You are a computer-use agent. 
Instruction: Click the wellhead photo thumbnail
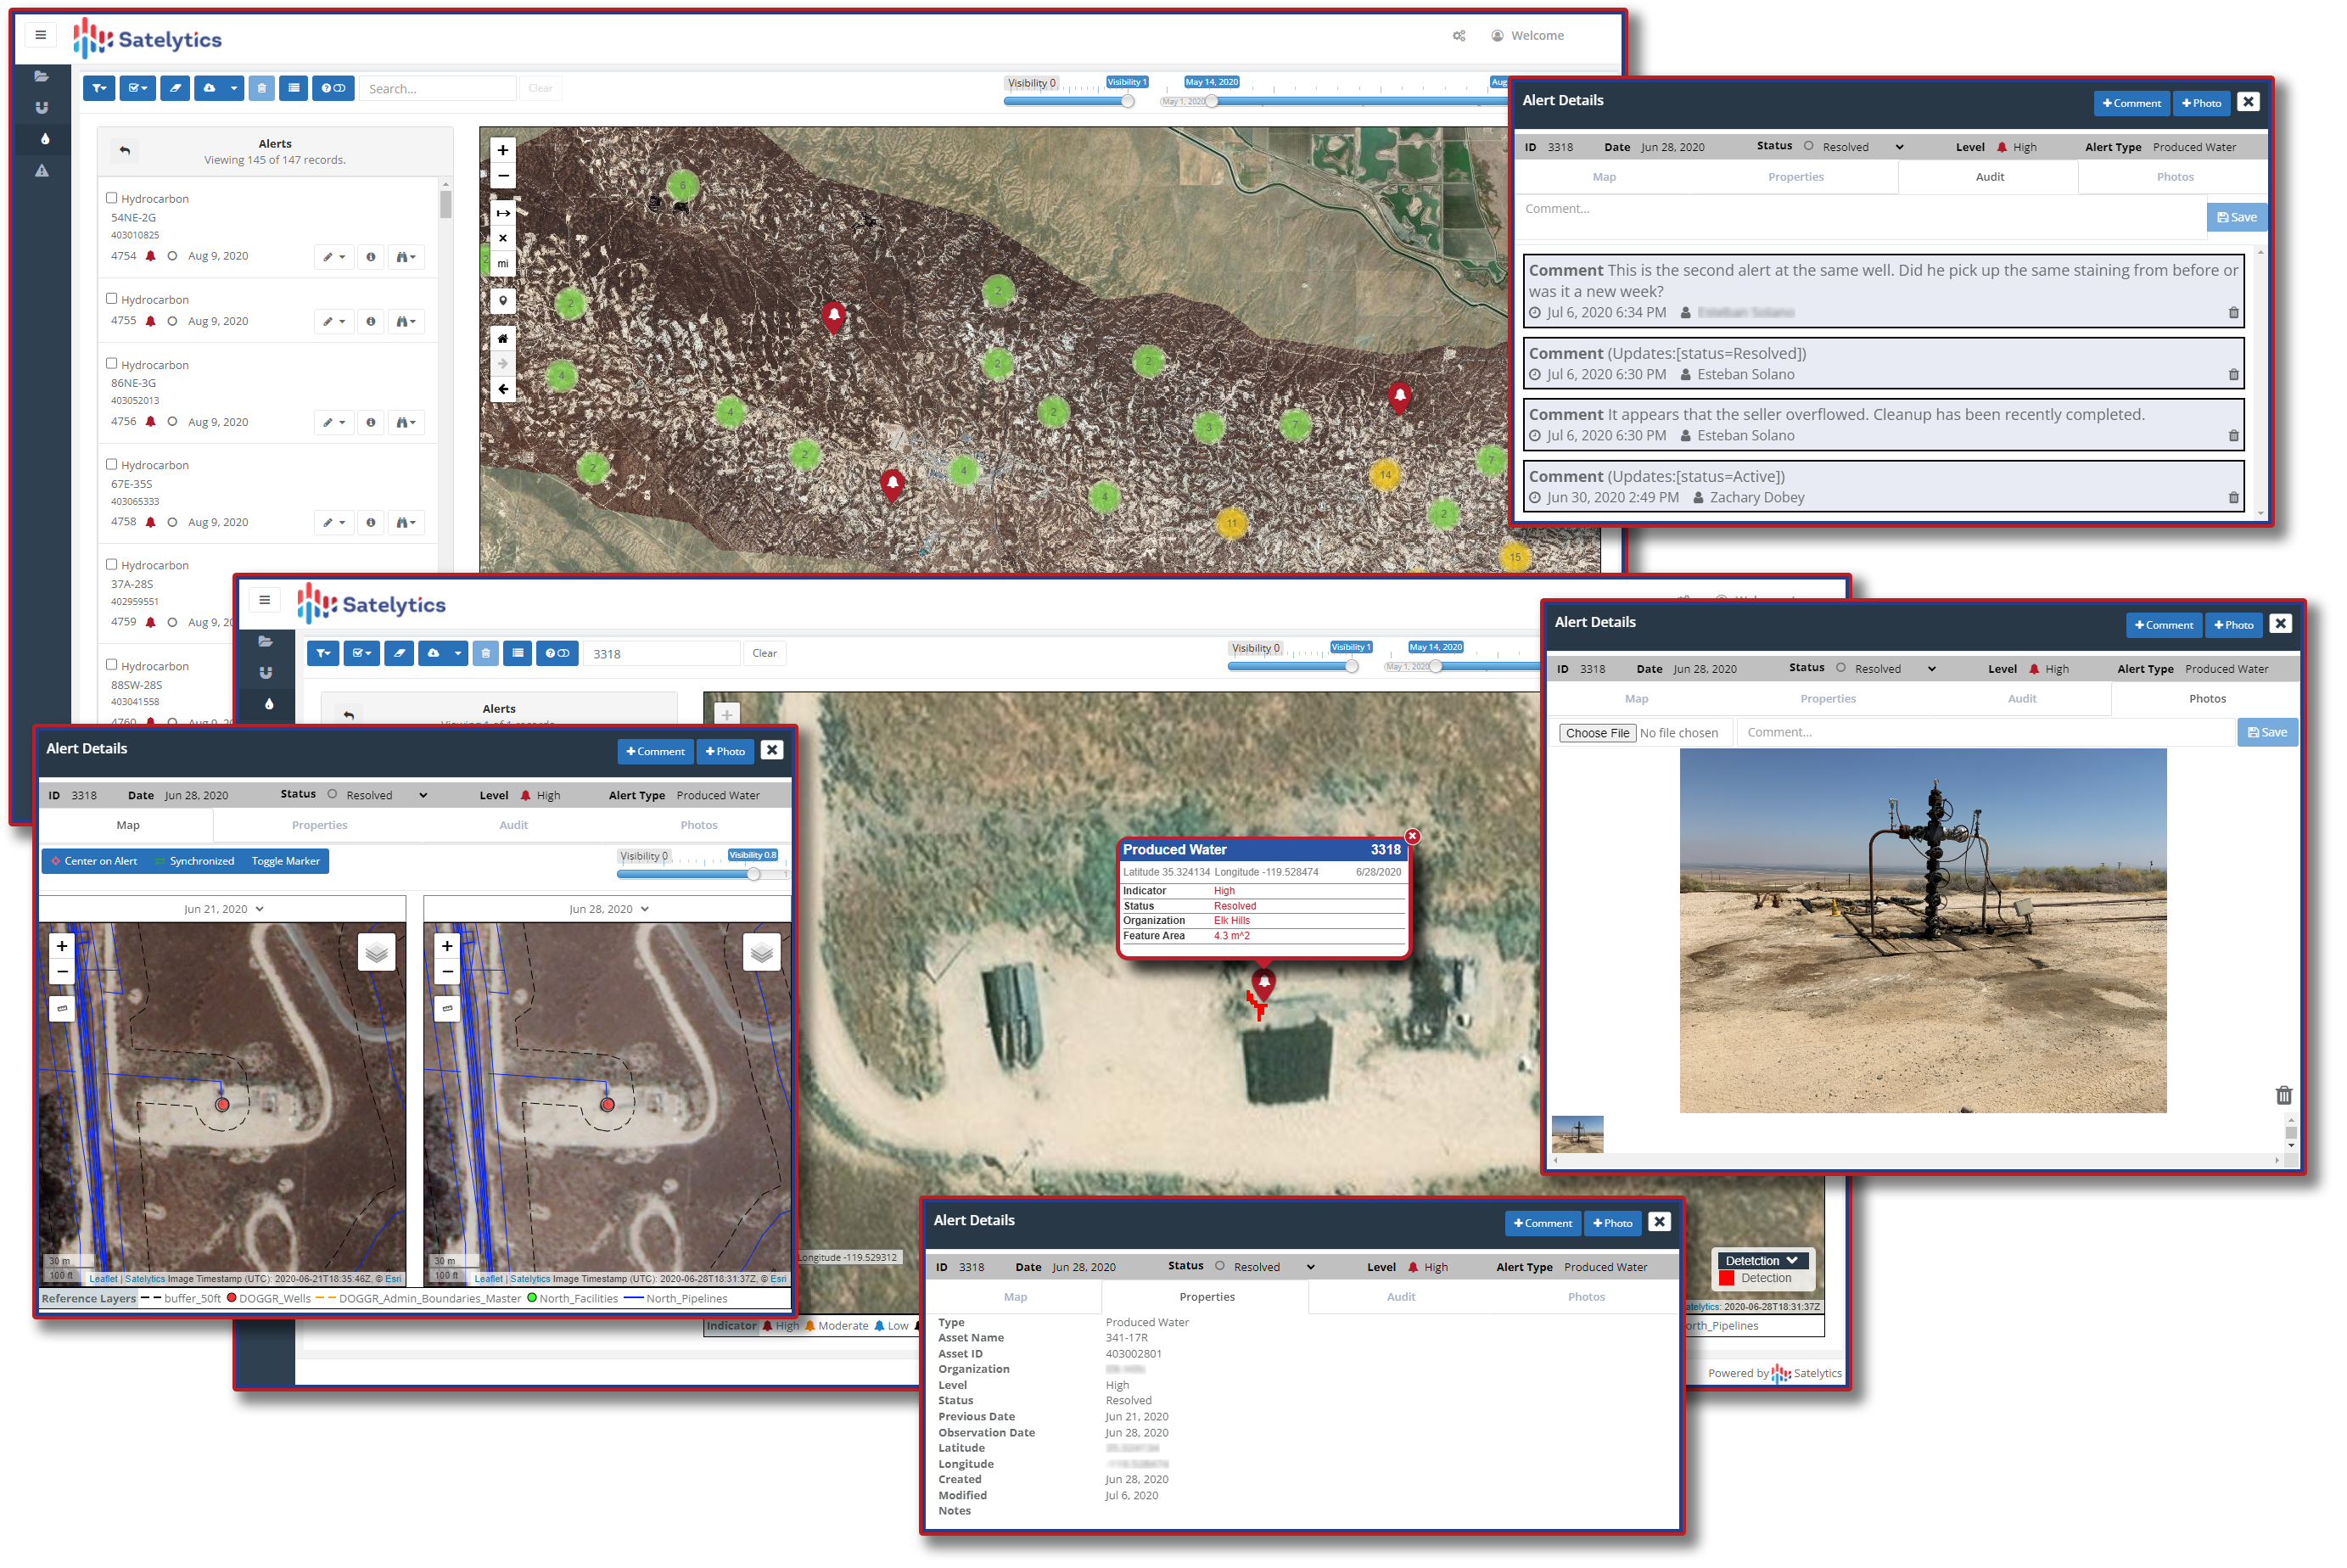pyautogui.click(x=1577, y=1133)
